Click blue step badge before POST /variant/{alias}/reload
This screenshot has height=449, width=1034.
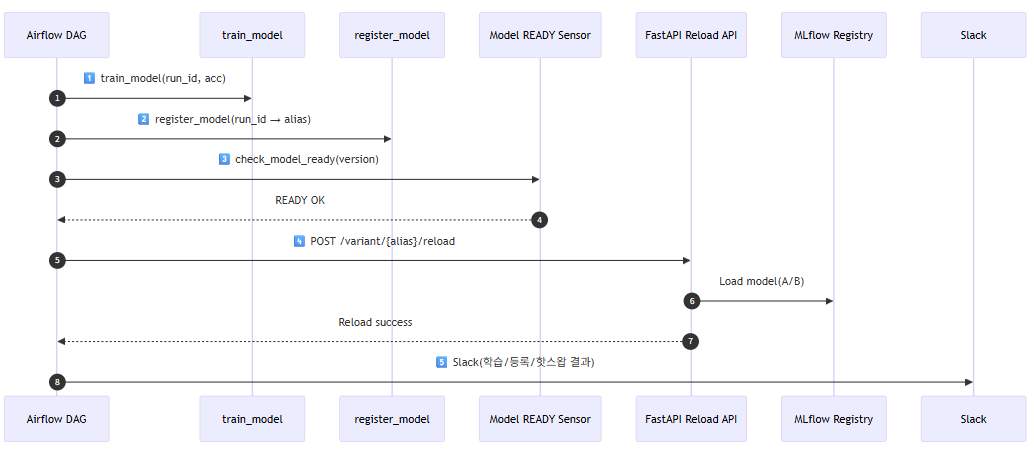pos(299,241)
